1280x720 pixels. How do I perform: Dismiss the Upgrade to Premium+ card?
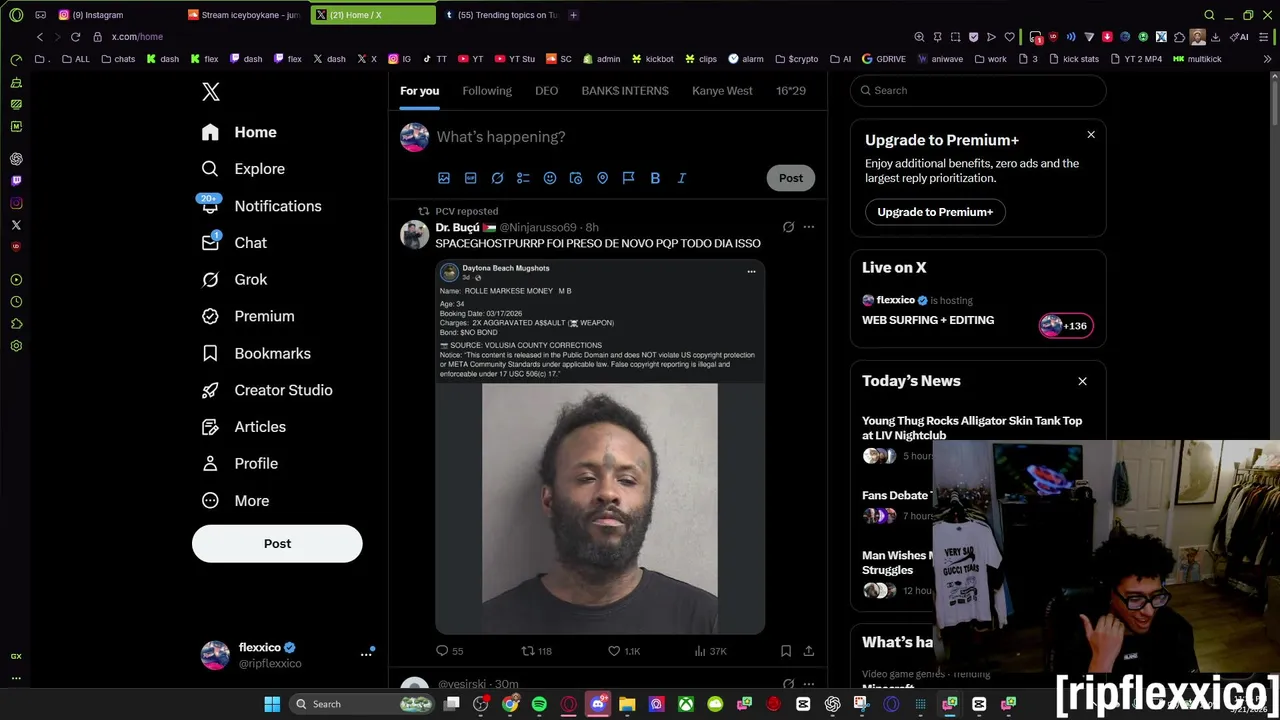point(1091,134)
